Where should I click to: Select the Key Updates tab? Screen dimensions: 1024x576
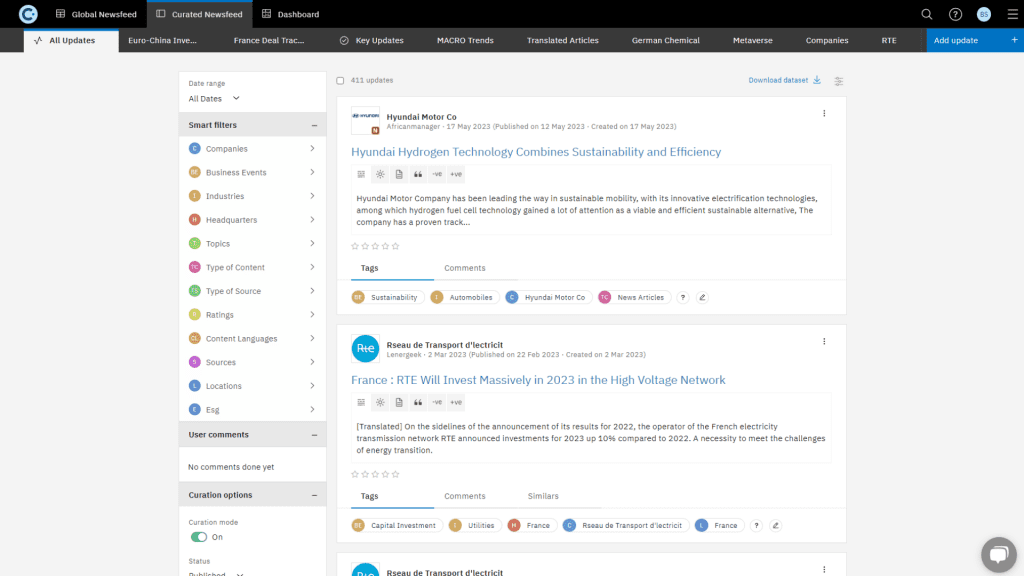click(372, 40)
